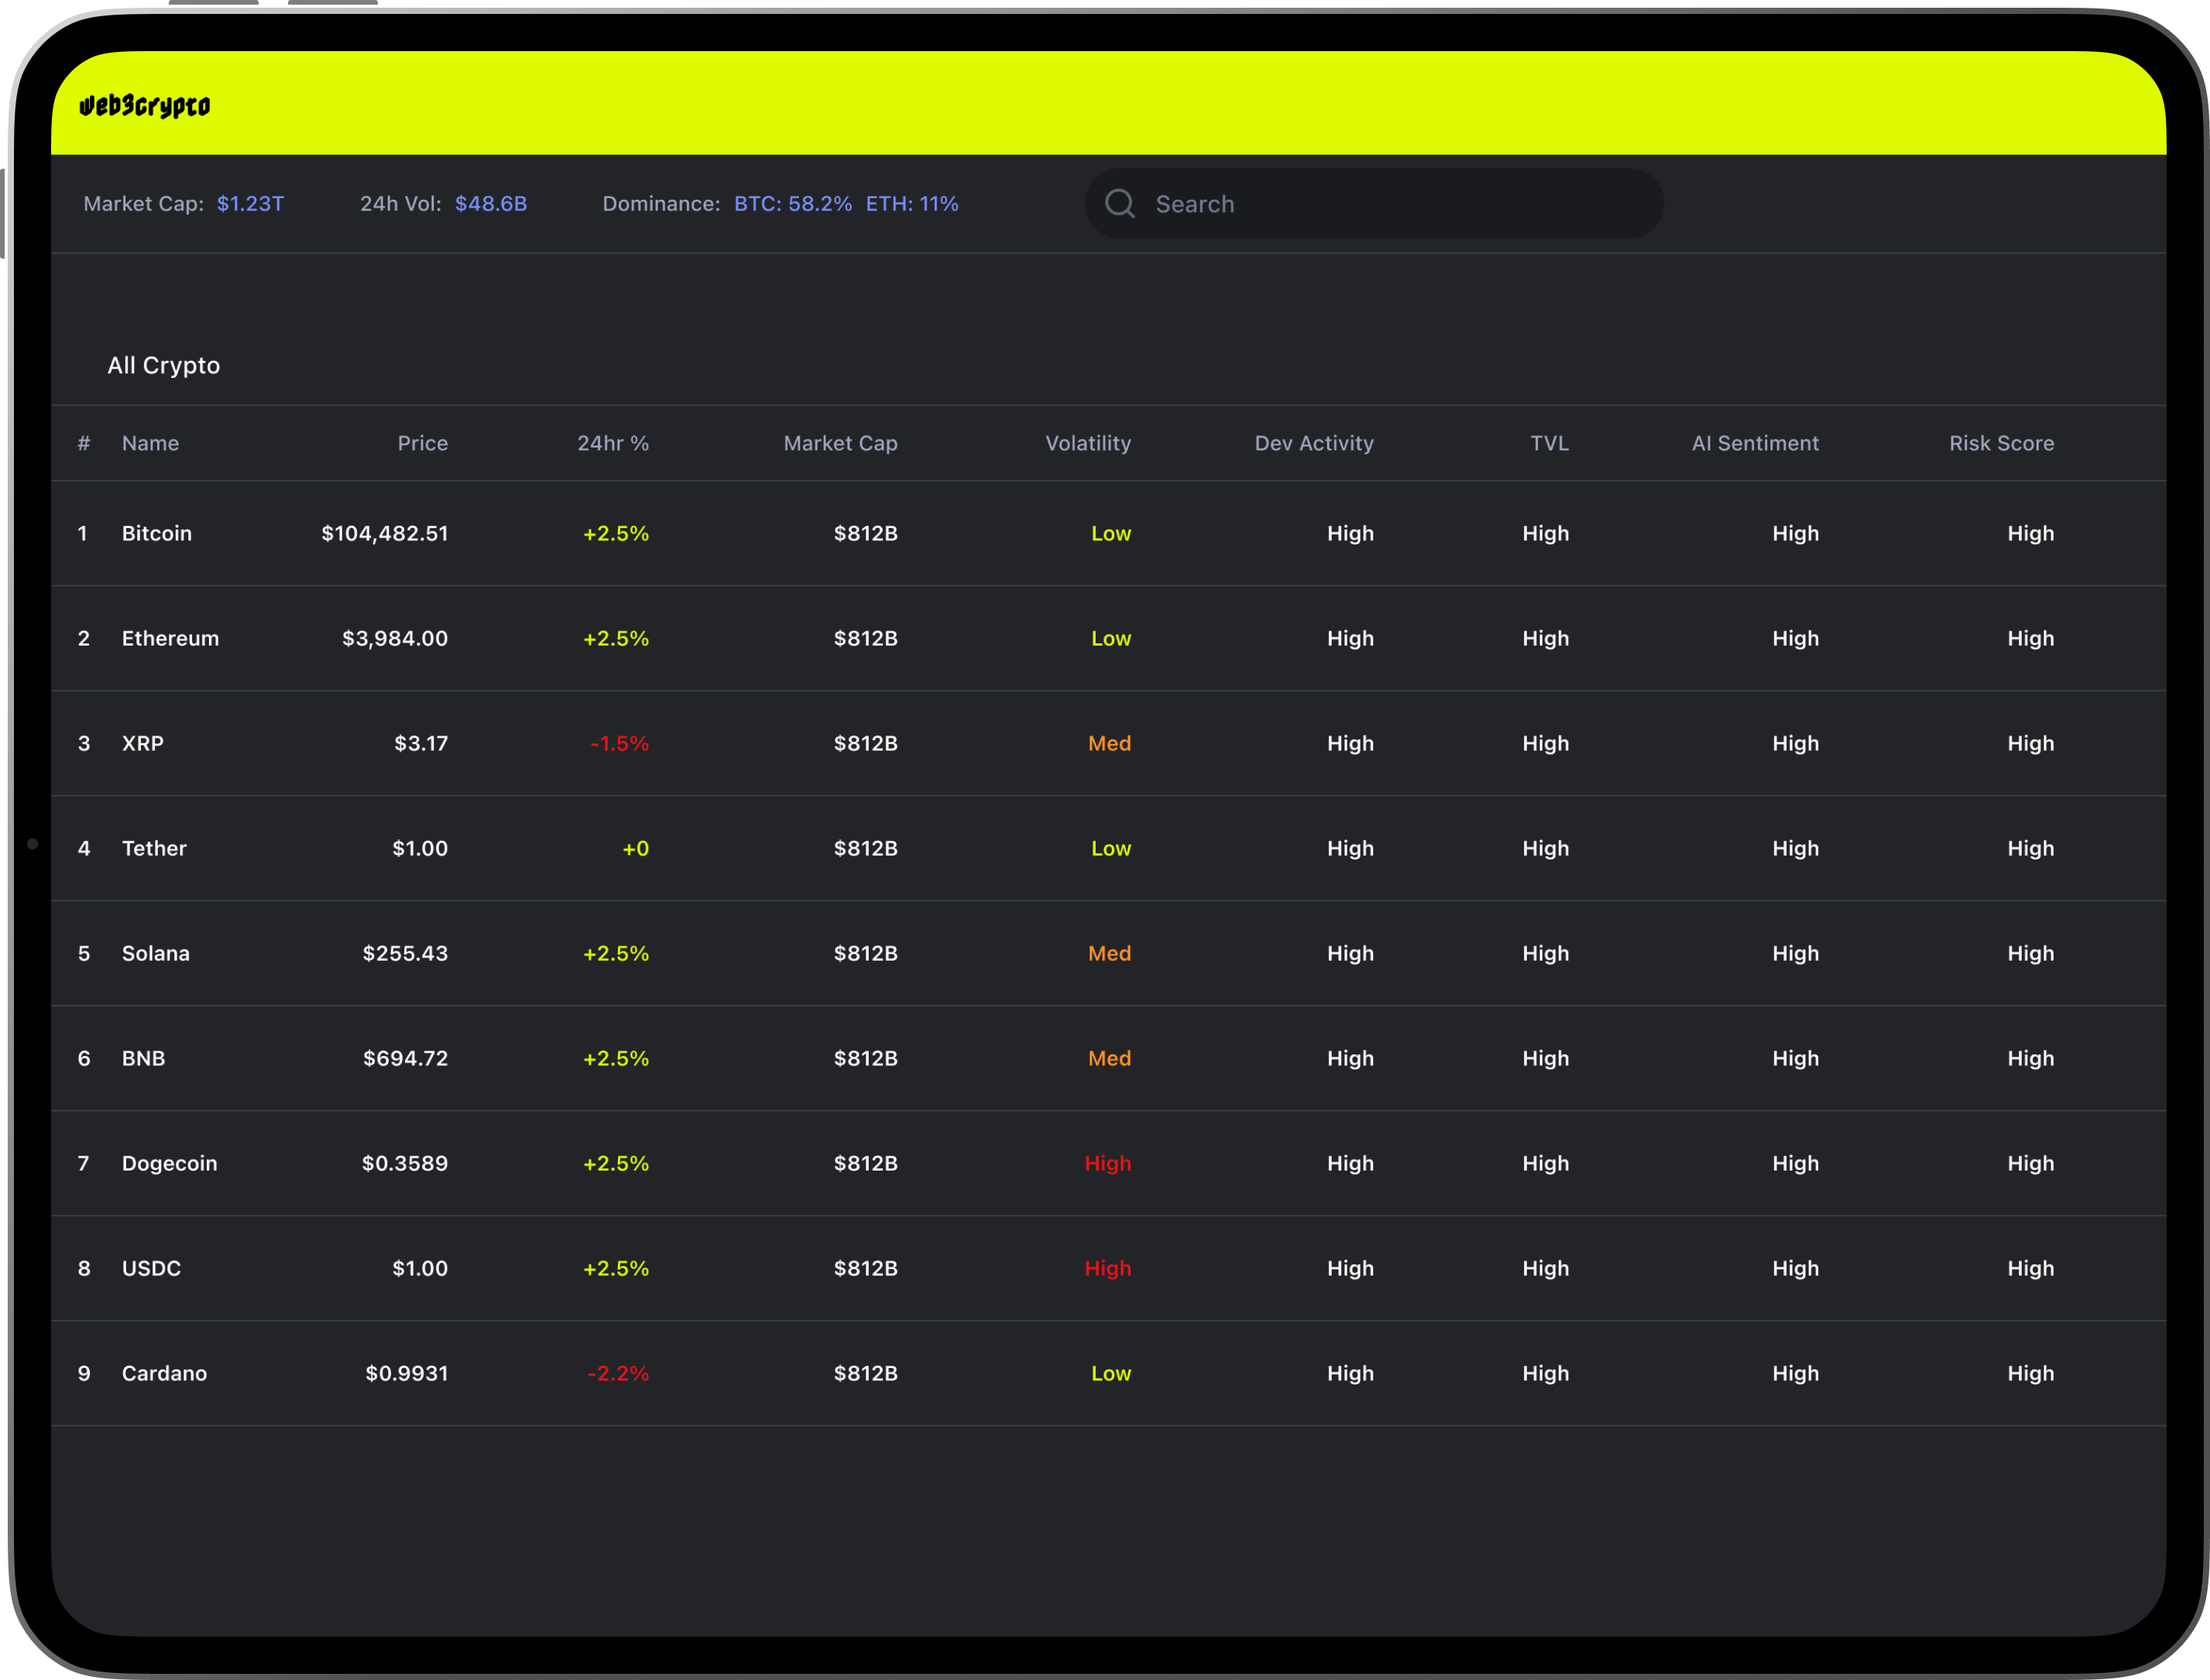2210x1680 pixels.
Task: Click XRP's Med volatility label
Action: click(1109, 743)
